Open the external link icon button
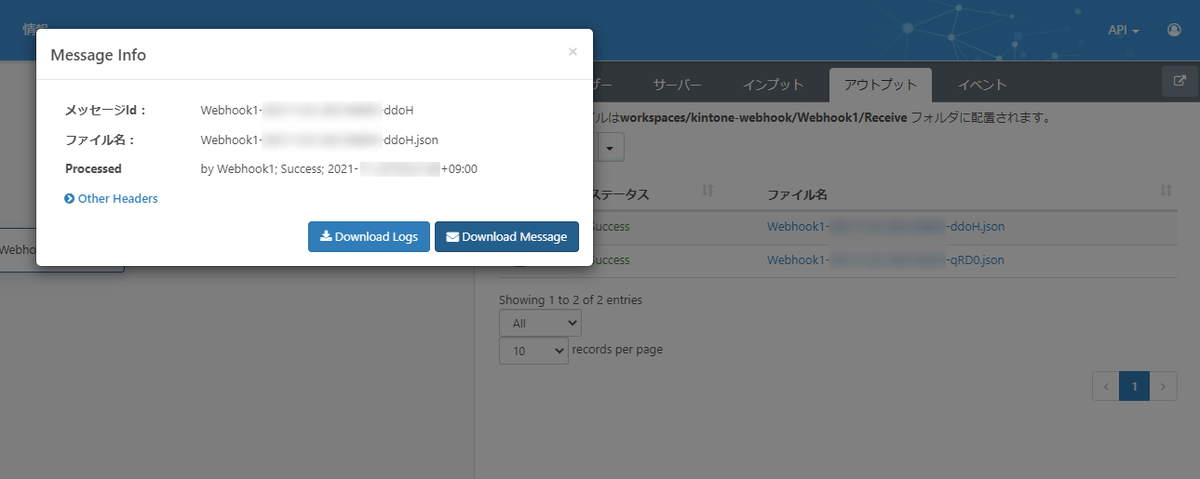 [x=1180, y=82]
